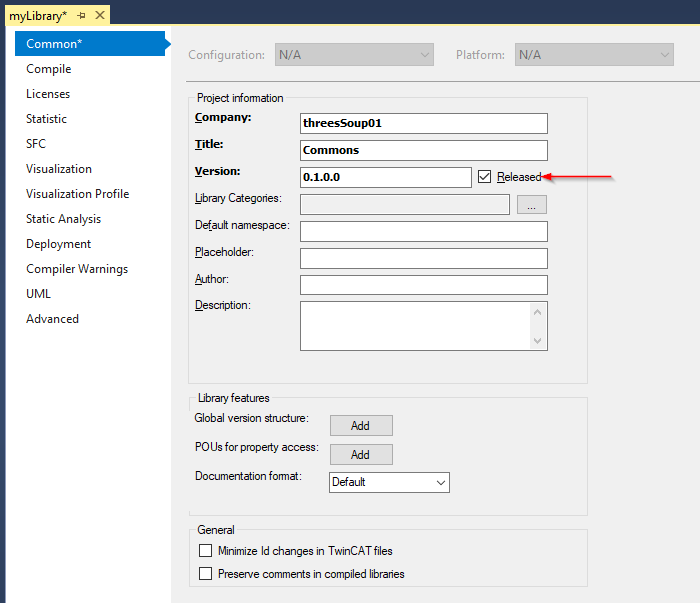Click the Library Categories field

[405, 204]
